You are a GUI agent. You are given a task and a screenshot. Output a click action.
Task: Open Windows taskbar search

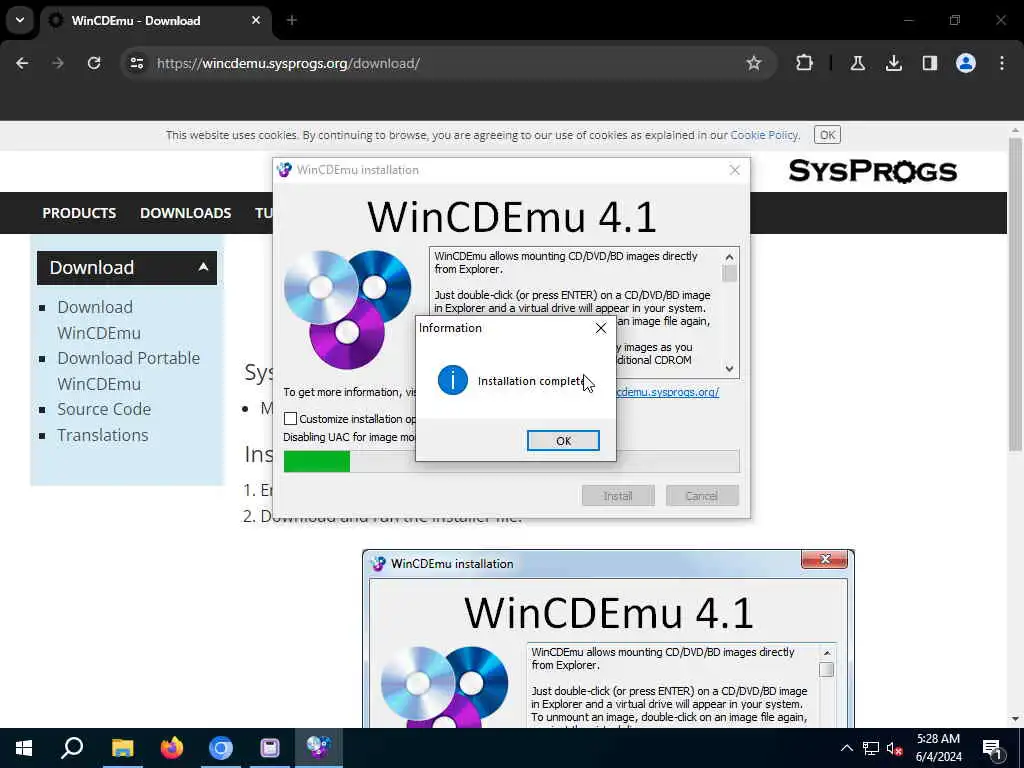pos(72,748)
